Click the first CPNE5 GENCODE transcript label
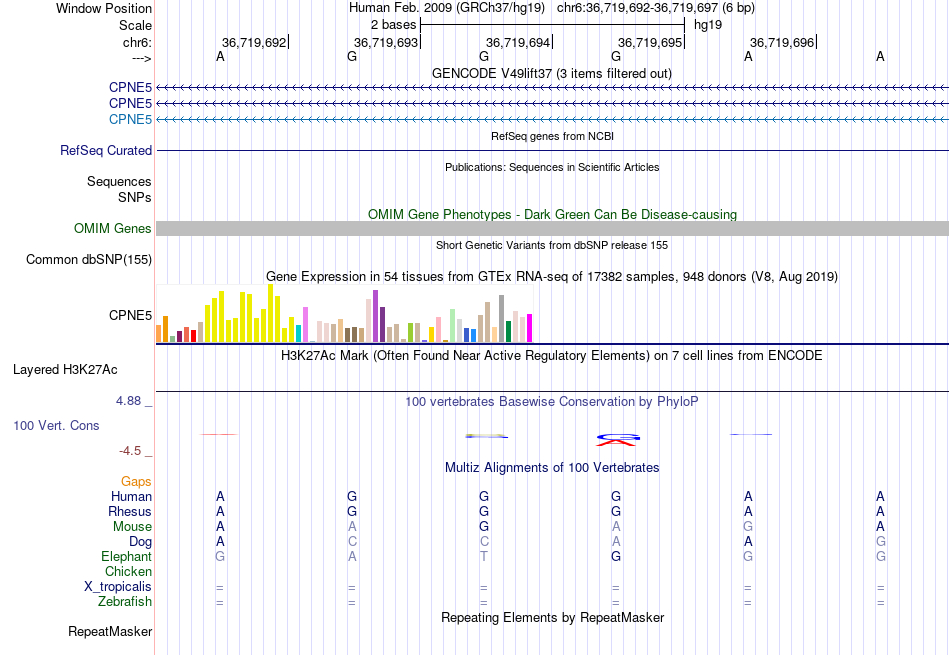The width and height of the screenshot is (950, 655). (130, 87)
